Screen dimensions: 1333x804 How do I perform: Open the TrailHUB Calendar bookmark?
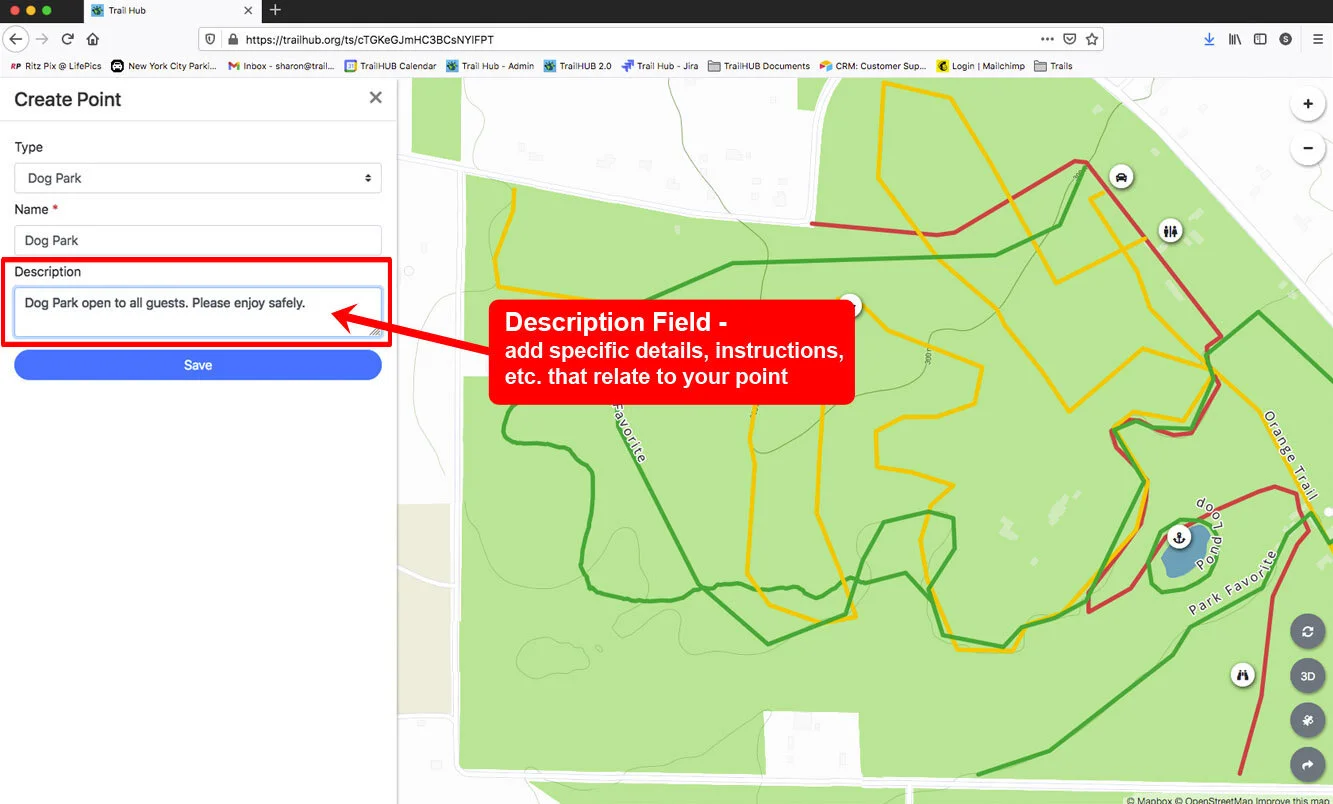(390, 66)
